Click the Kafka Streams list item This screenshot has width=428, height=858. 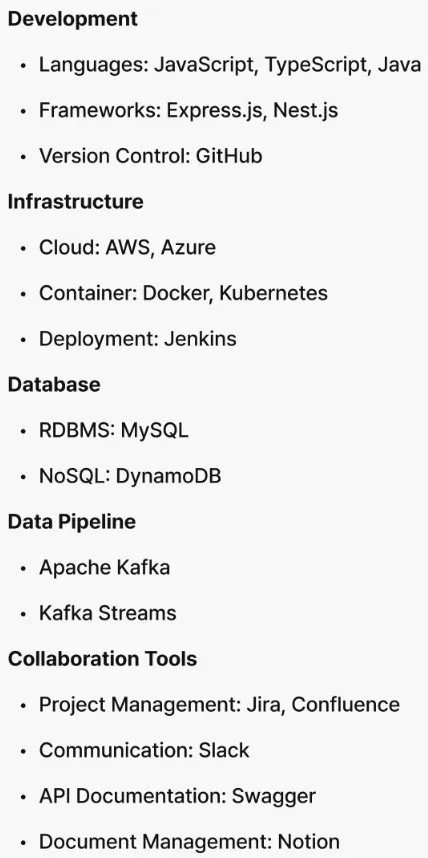[x=108, y=613]
